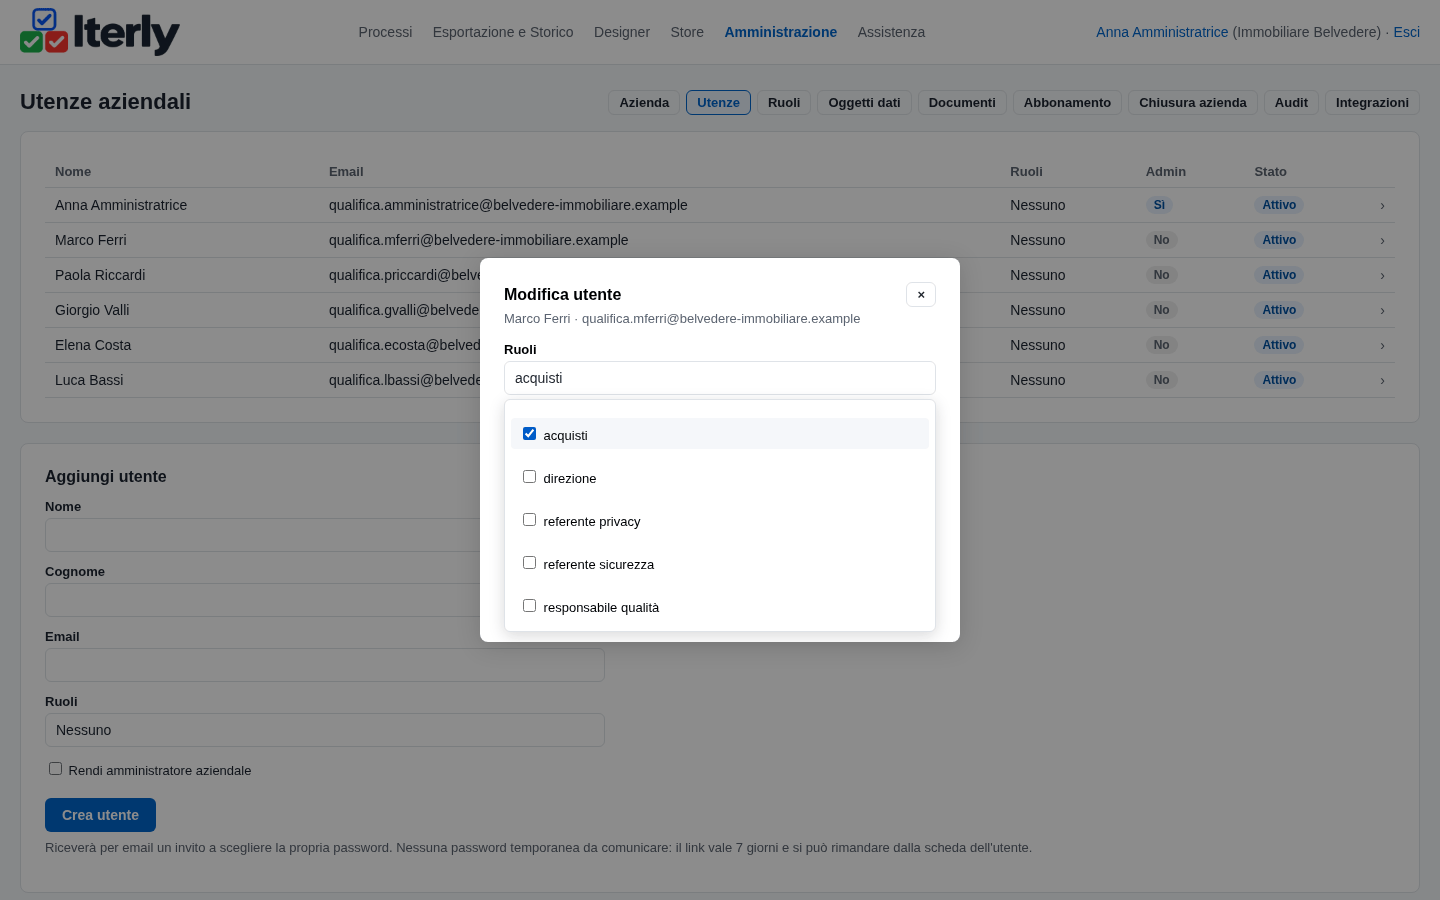Image resolution: width=1440 pixels, height=900 pixels.
Task: Uncheck the acquisti role checkbox
Action: coord(530,434)
